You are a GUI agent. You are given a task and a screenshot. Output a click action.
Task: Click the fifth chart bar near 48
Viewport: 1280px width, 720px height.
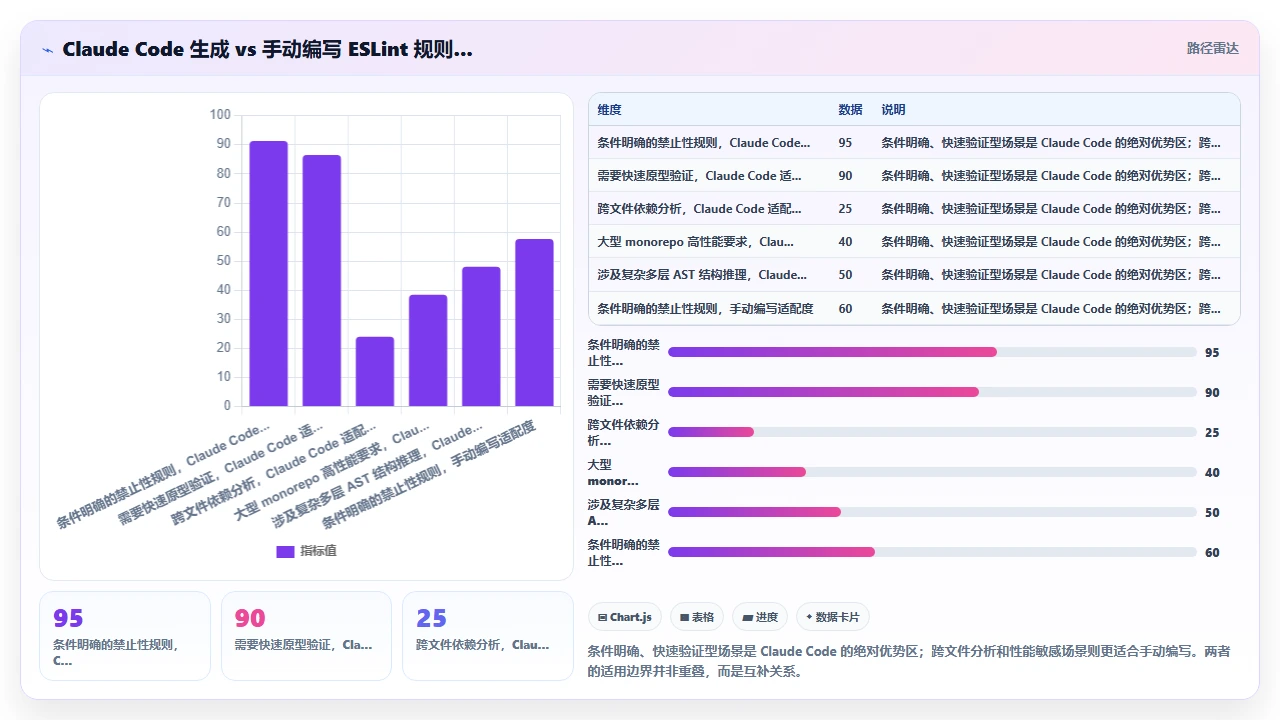click(481, 336)
